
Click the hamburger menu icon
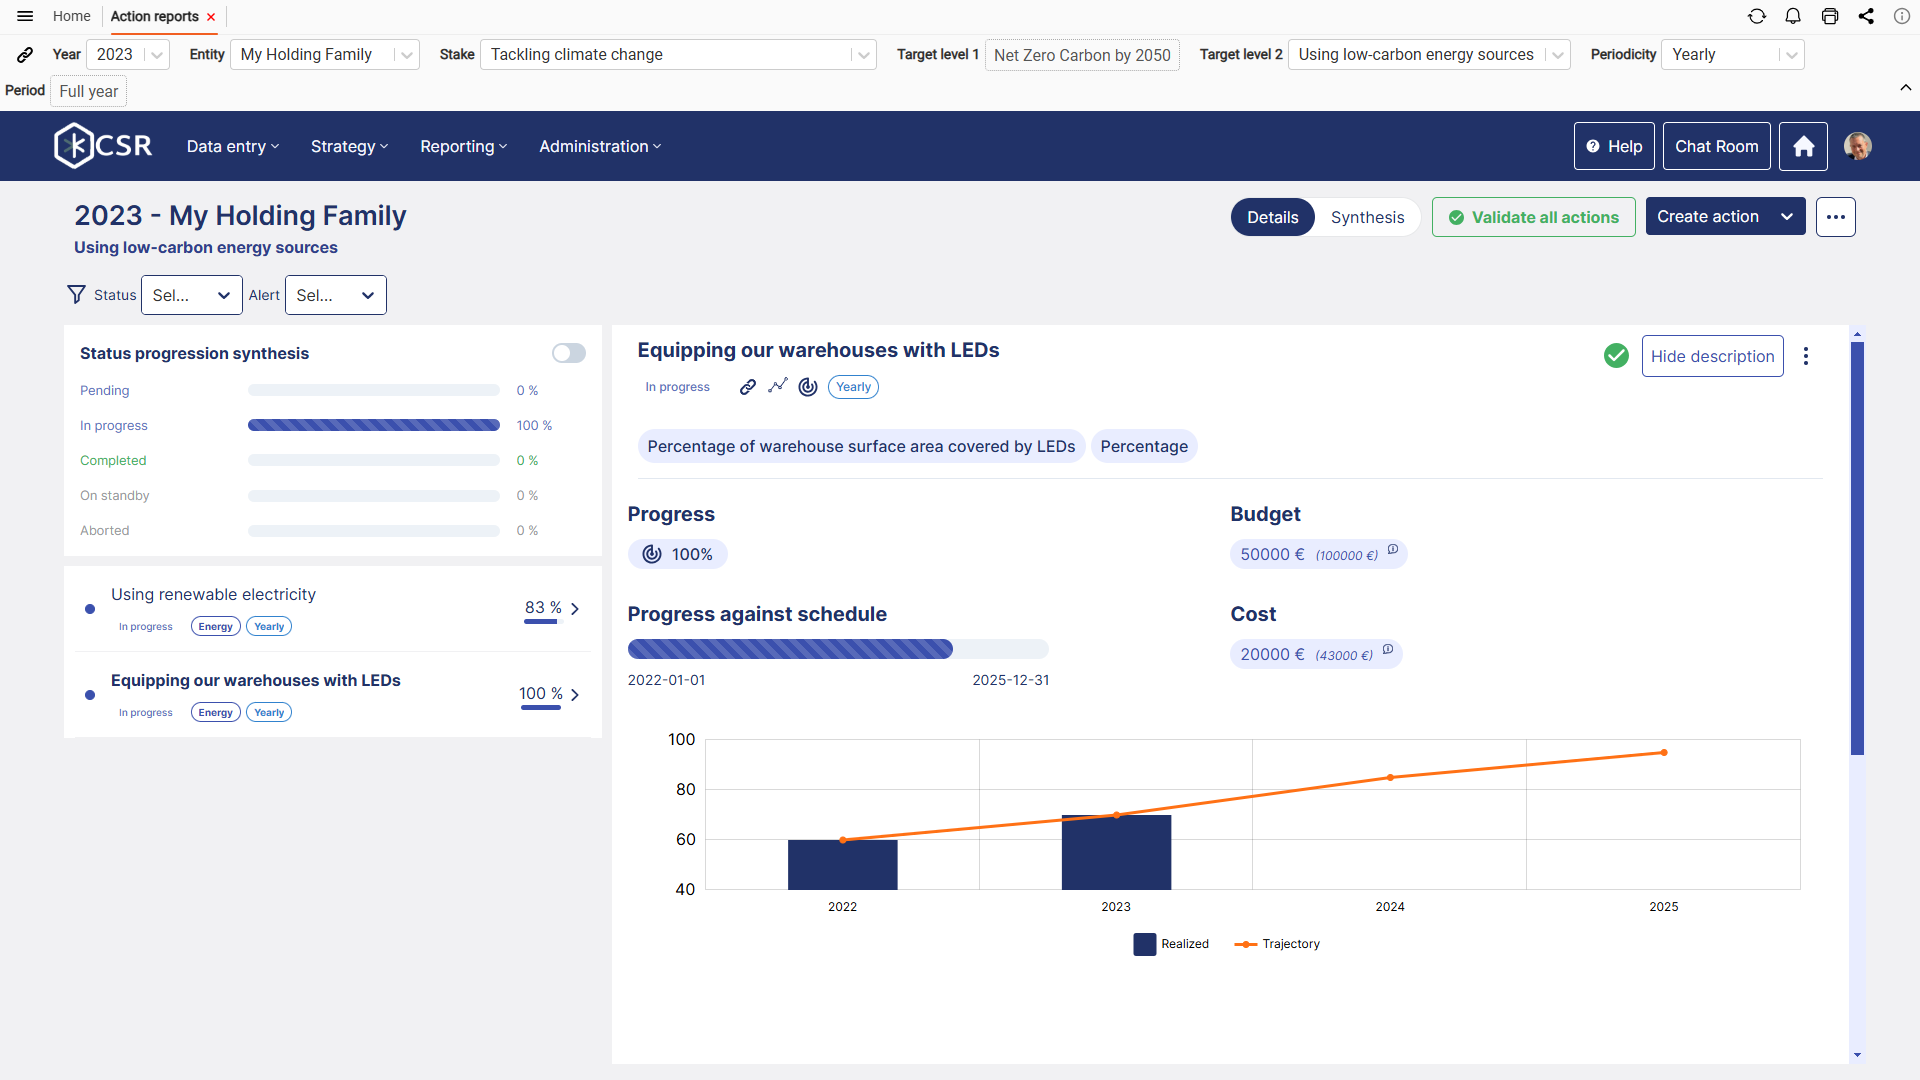click(25, 16)
